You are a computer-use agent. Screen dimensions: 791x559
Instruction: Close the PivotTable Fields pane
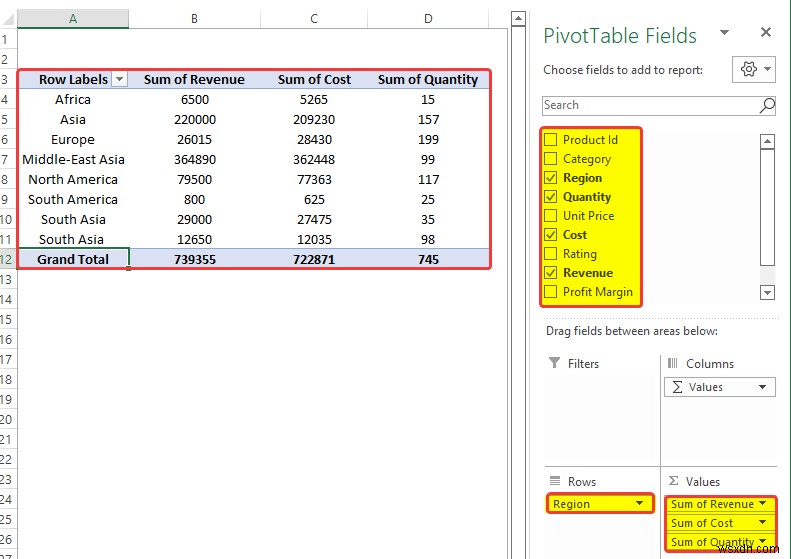766,32
